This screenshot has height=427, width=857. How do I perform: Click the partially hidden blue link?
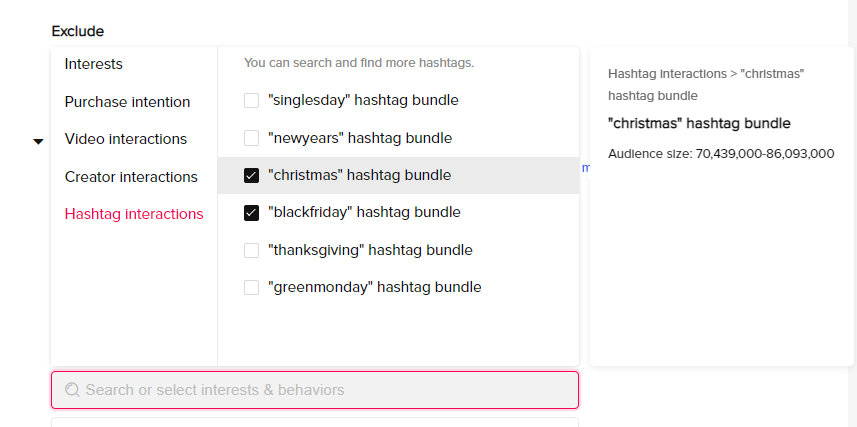585,168
